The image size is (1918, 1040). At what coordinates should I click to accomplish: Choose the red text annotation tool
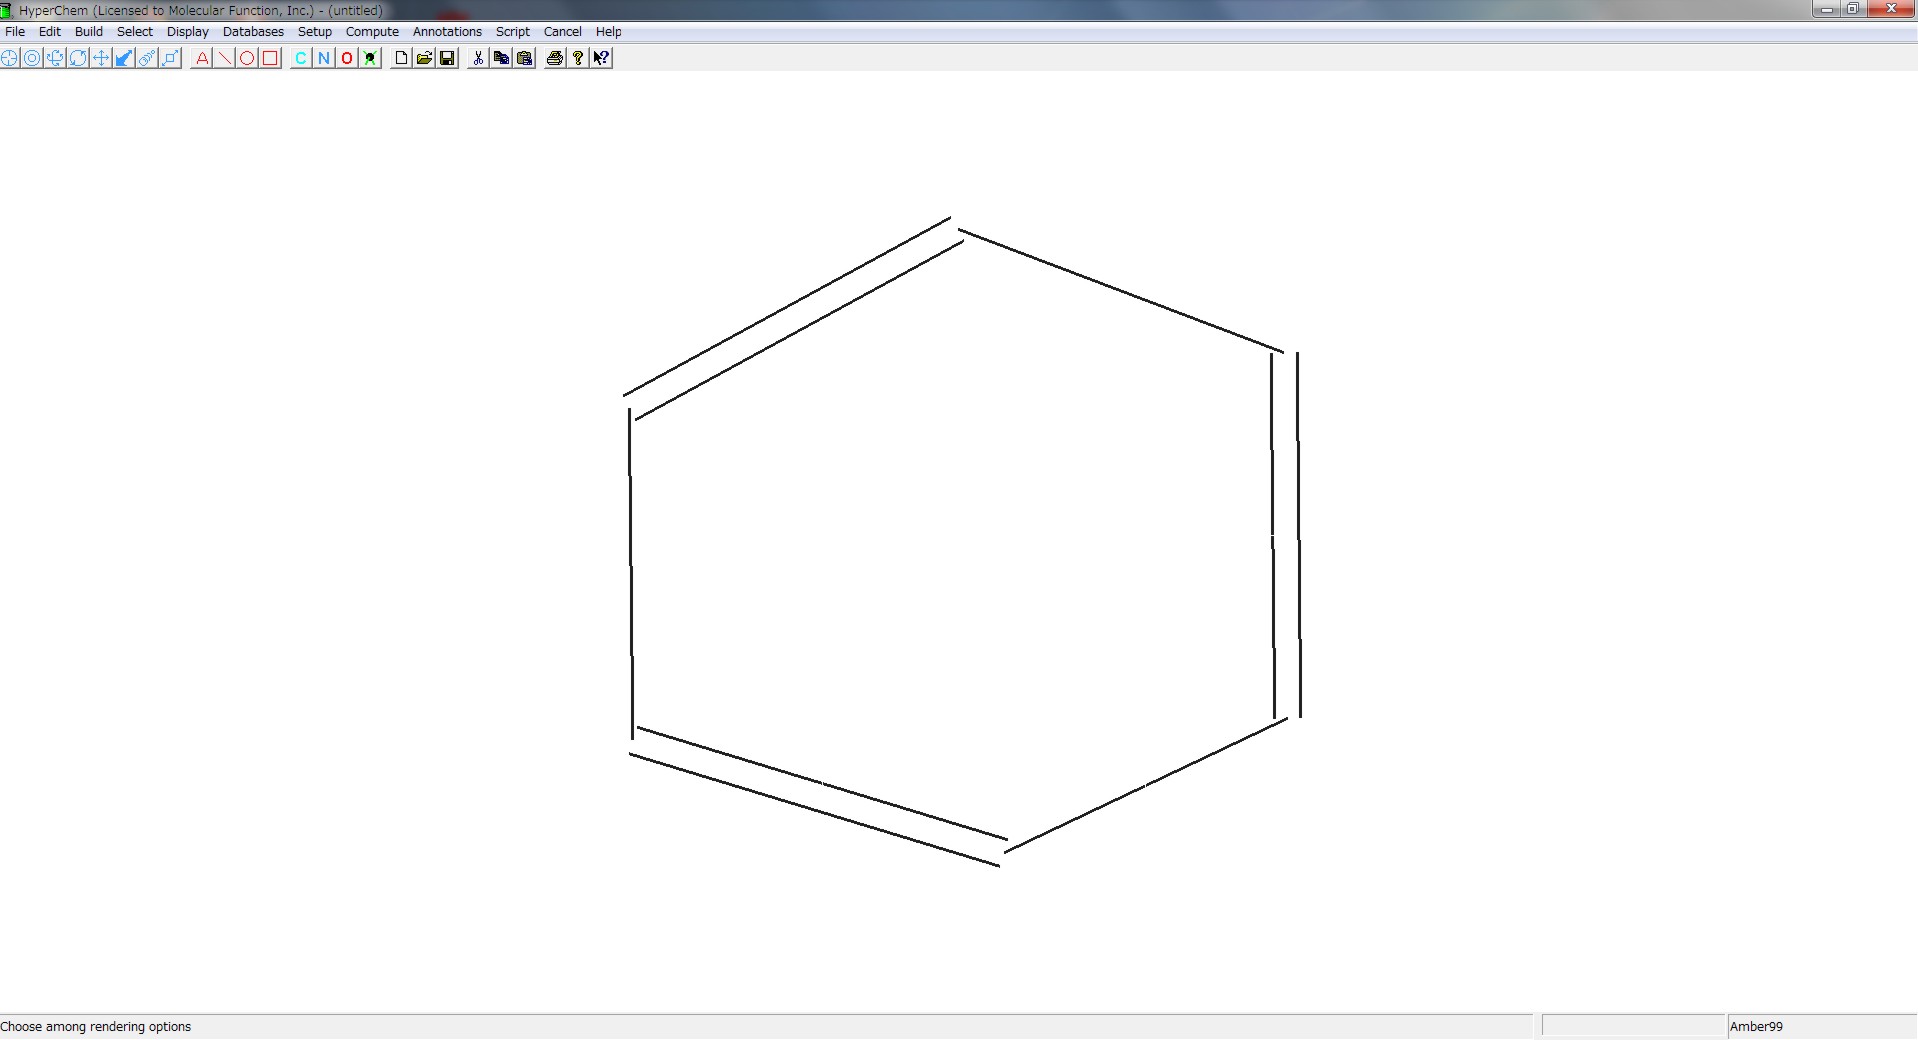(202, 58)
